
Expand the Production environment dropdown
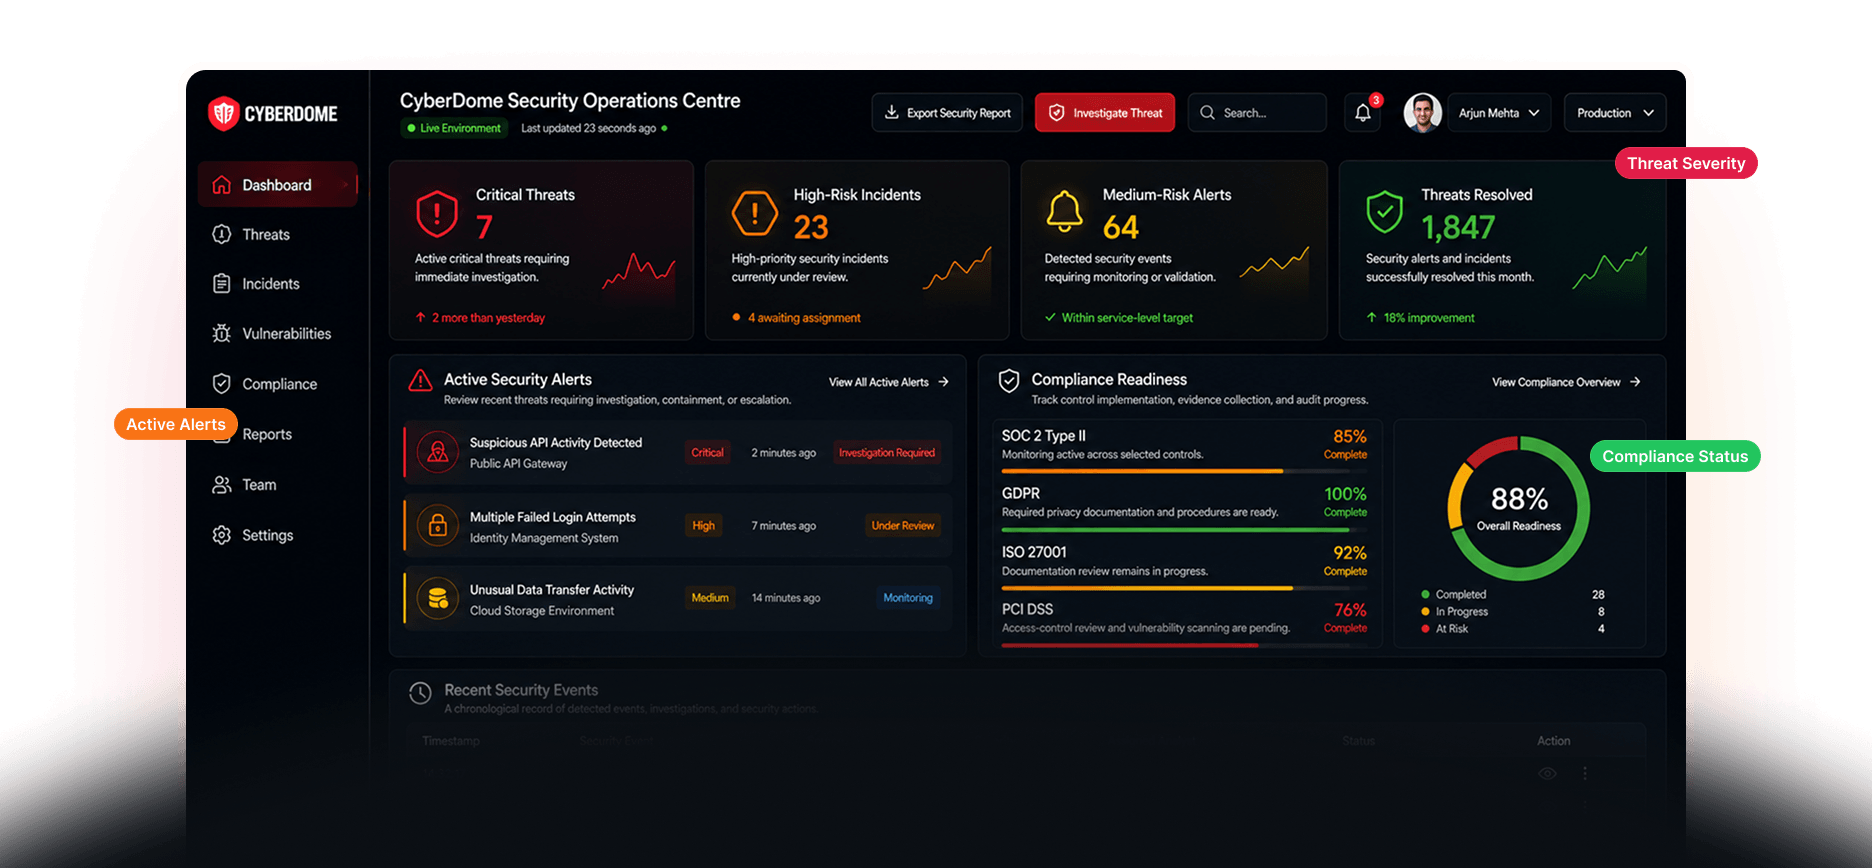1615,113
